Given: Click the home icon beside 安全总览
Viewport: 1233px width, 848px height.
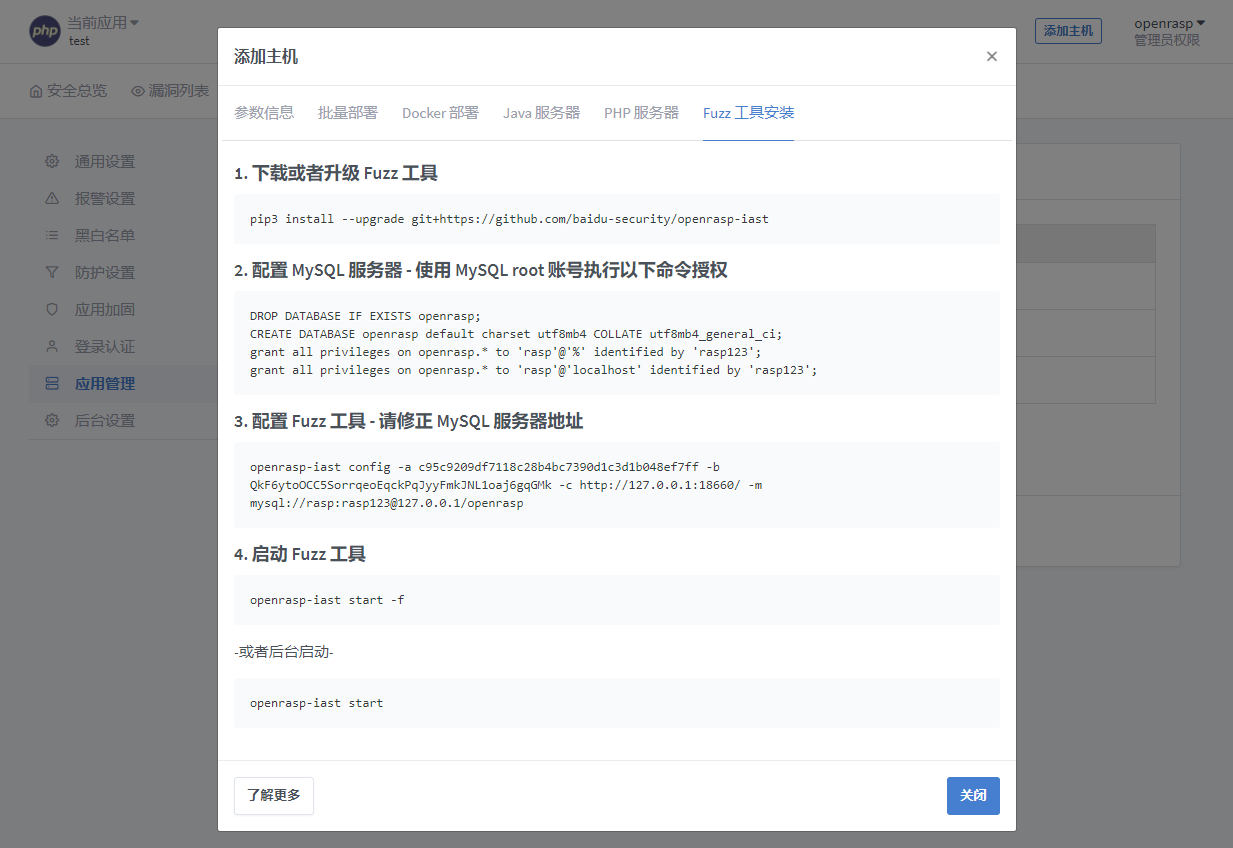Looking at the screenshot, I should (36, 91).
